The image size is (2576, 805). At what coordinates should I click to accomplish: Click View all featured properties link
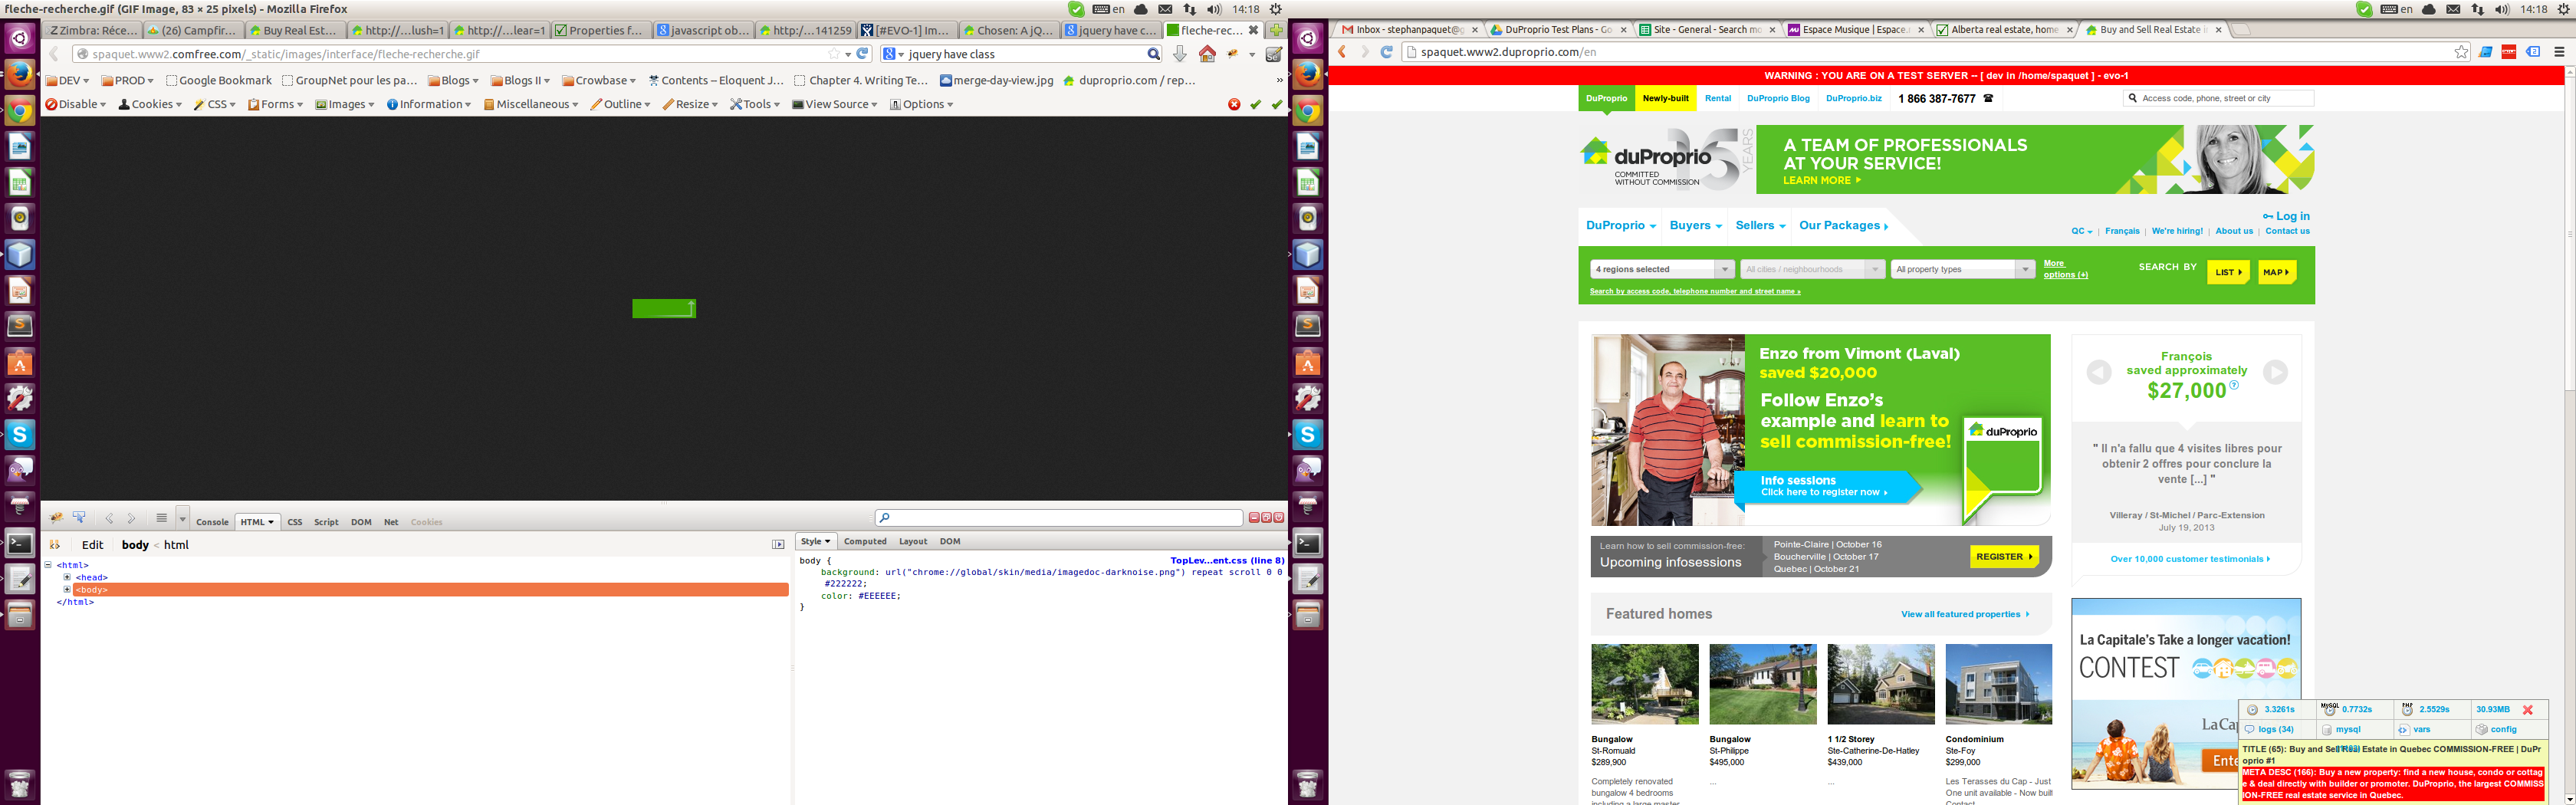(x=1965, y=614)
